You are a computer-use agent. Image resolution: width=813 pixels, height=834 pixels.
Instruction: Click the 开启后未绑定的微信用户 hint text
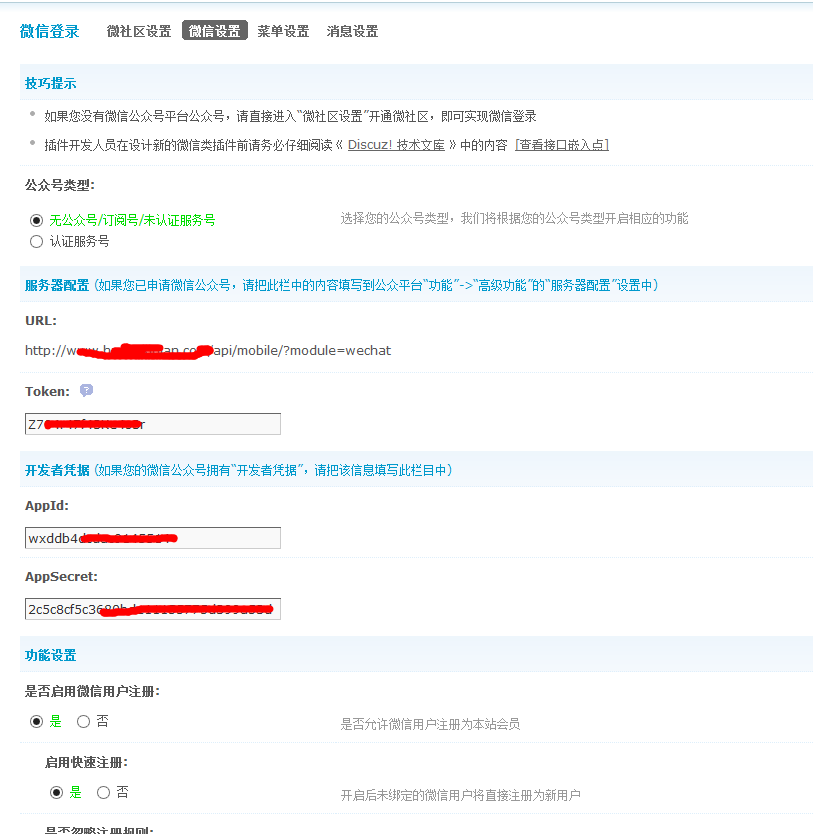tap(460, 795)
